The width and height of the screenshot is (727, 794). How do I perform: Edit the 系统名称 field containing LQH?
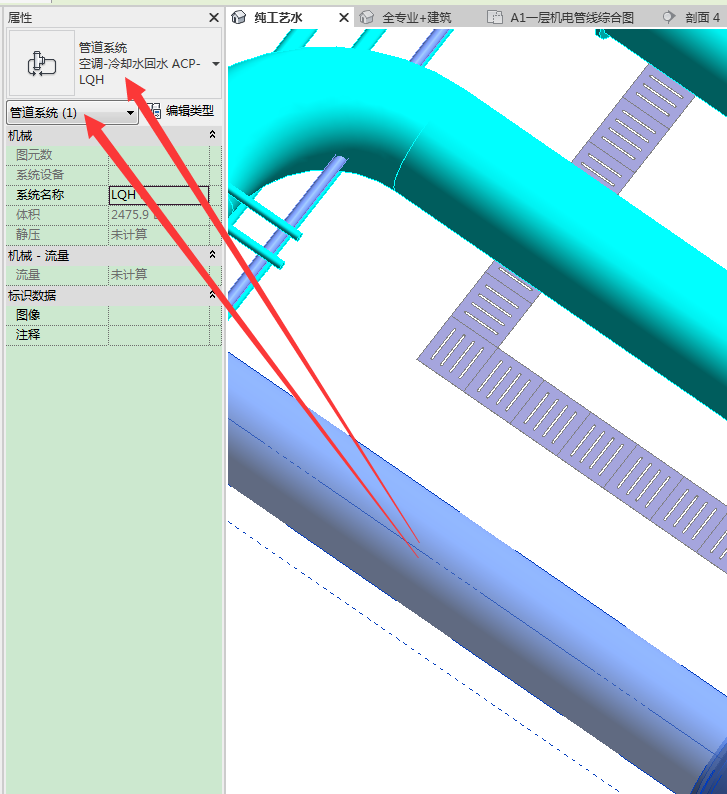pyautogui.click(x=158, y=195)
